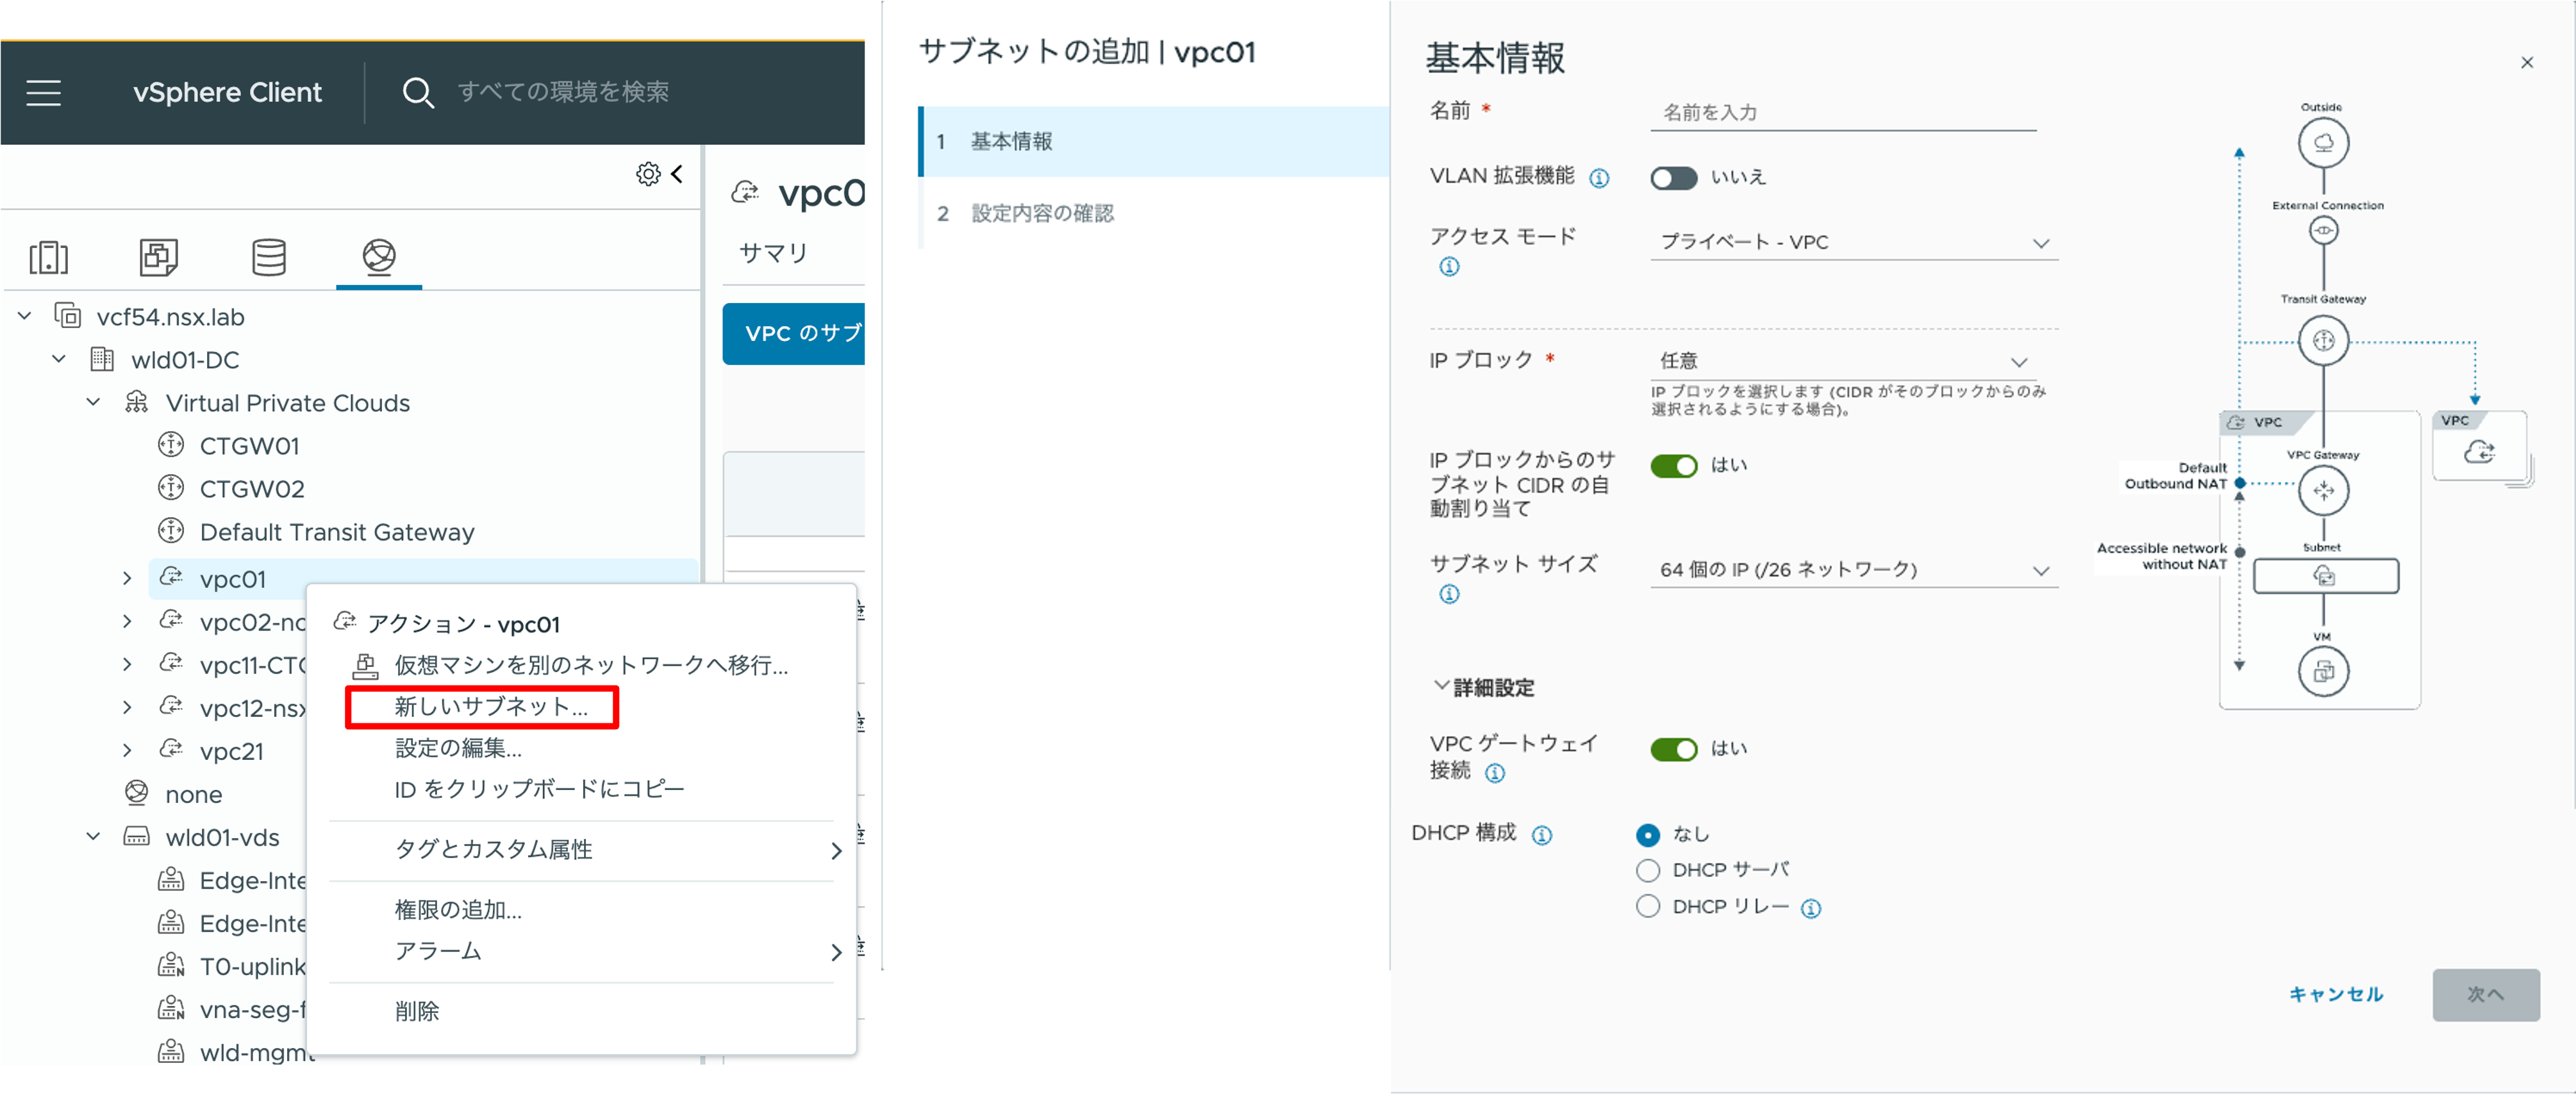The height and width of the screenshot is (1095, 2576).
Task: Show VLAN 拡張機能 info tooltip icon
Action: (1600, 178)
